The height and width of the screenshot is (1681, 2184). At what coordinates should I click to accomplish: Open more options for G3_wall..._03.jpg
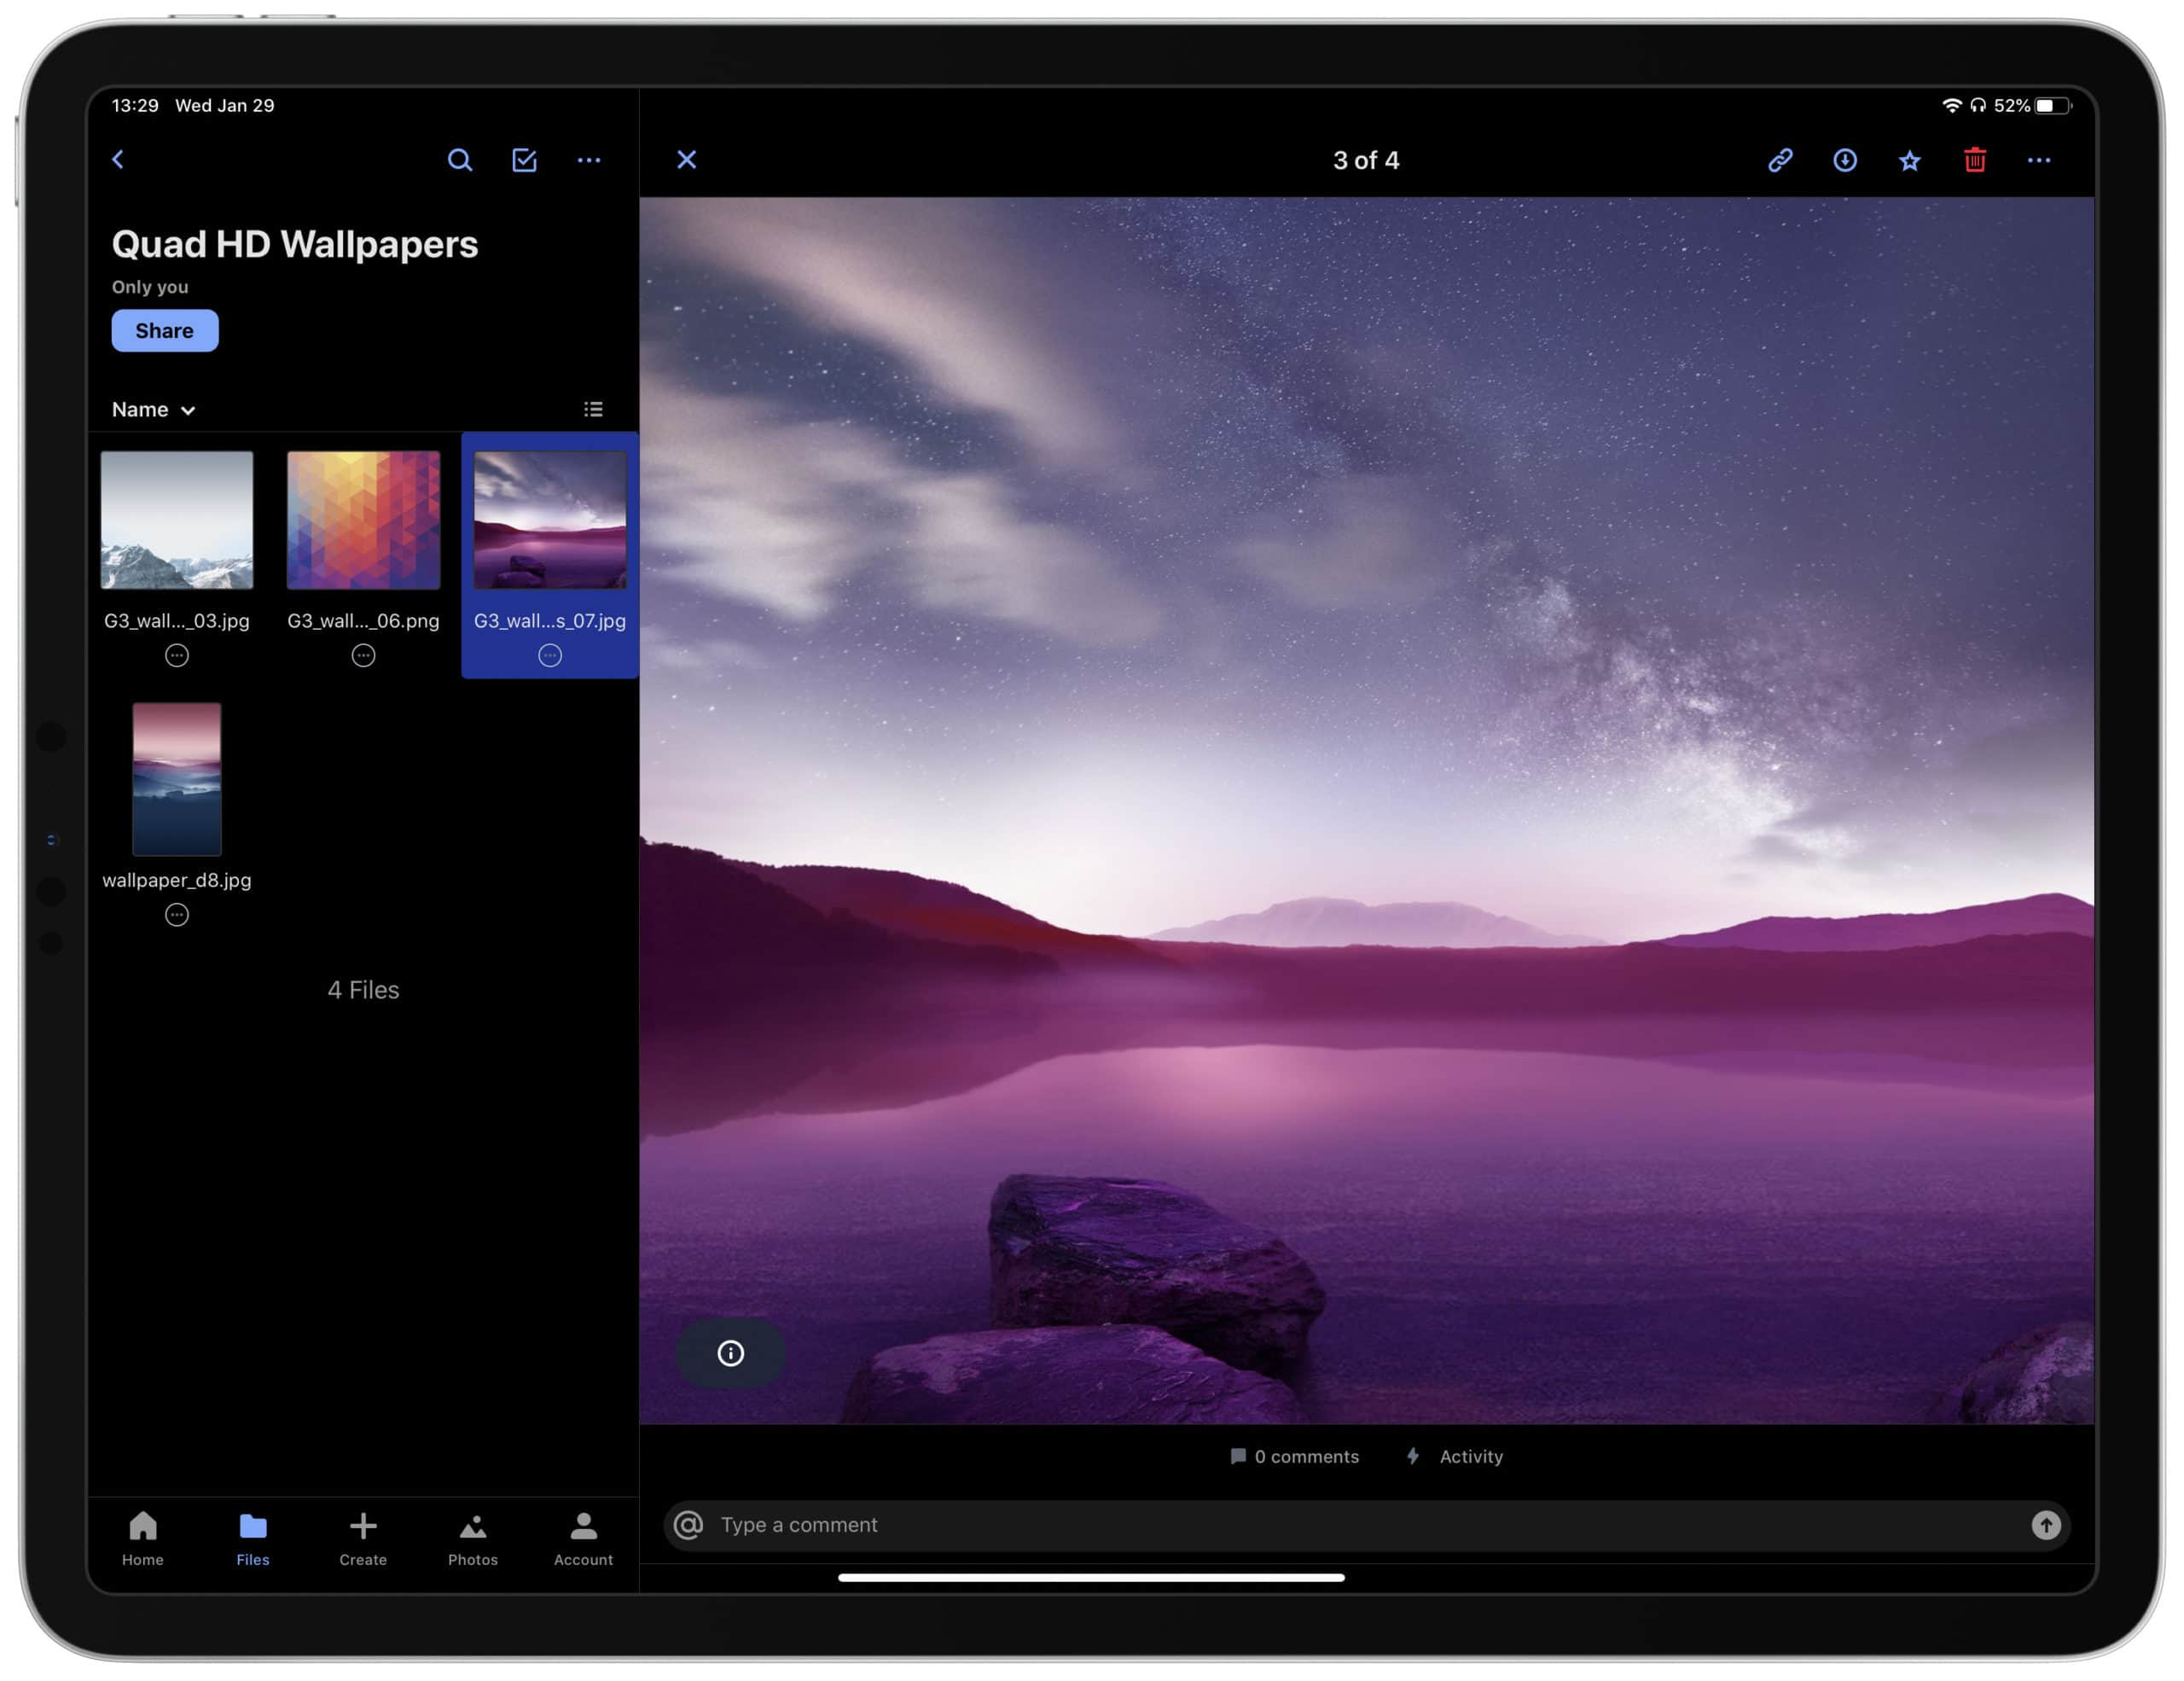(177, 655)
